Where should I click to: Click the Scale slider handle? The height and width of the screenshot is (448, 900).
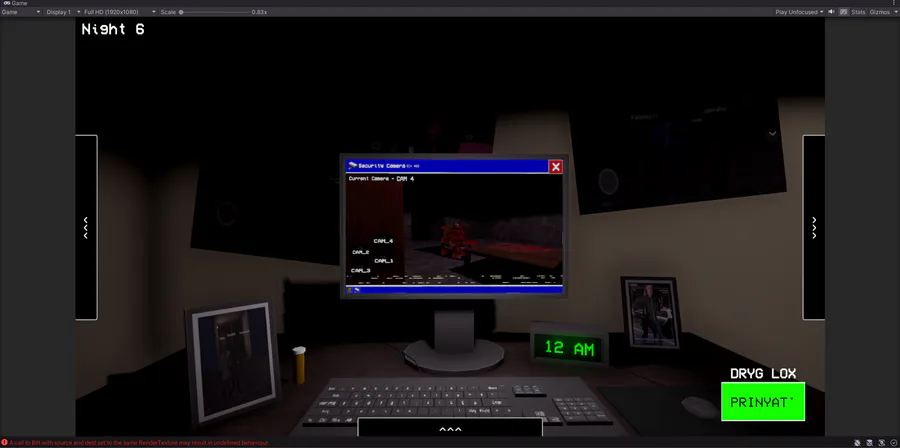[181, 12]
